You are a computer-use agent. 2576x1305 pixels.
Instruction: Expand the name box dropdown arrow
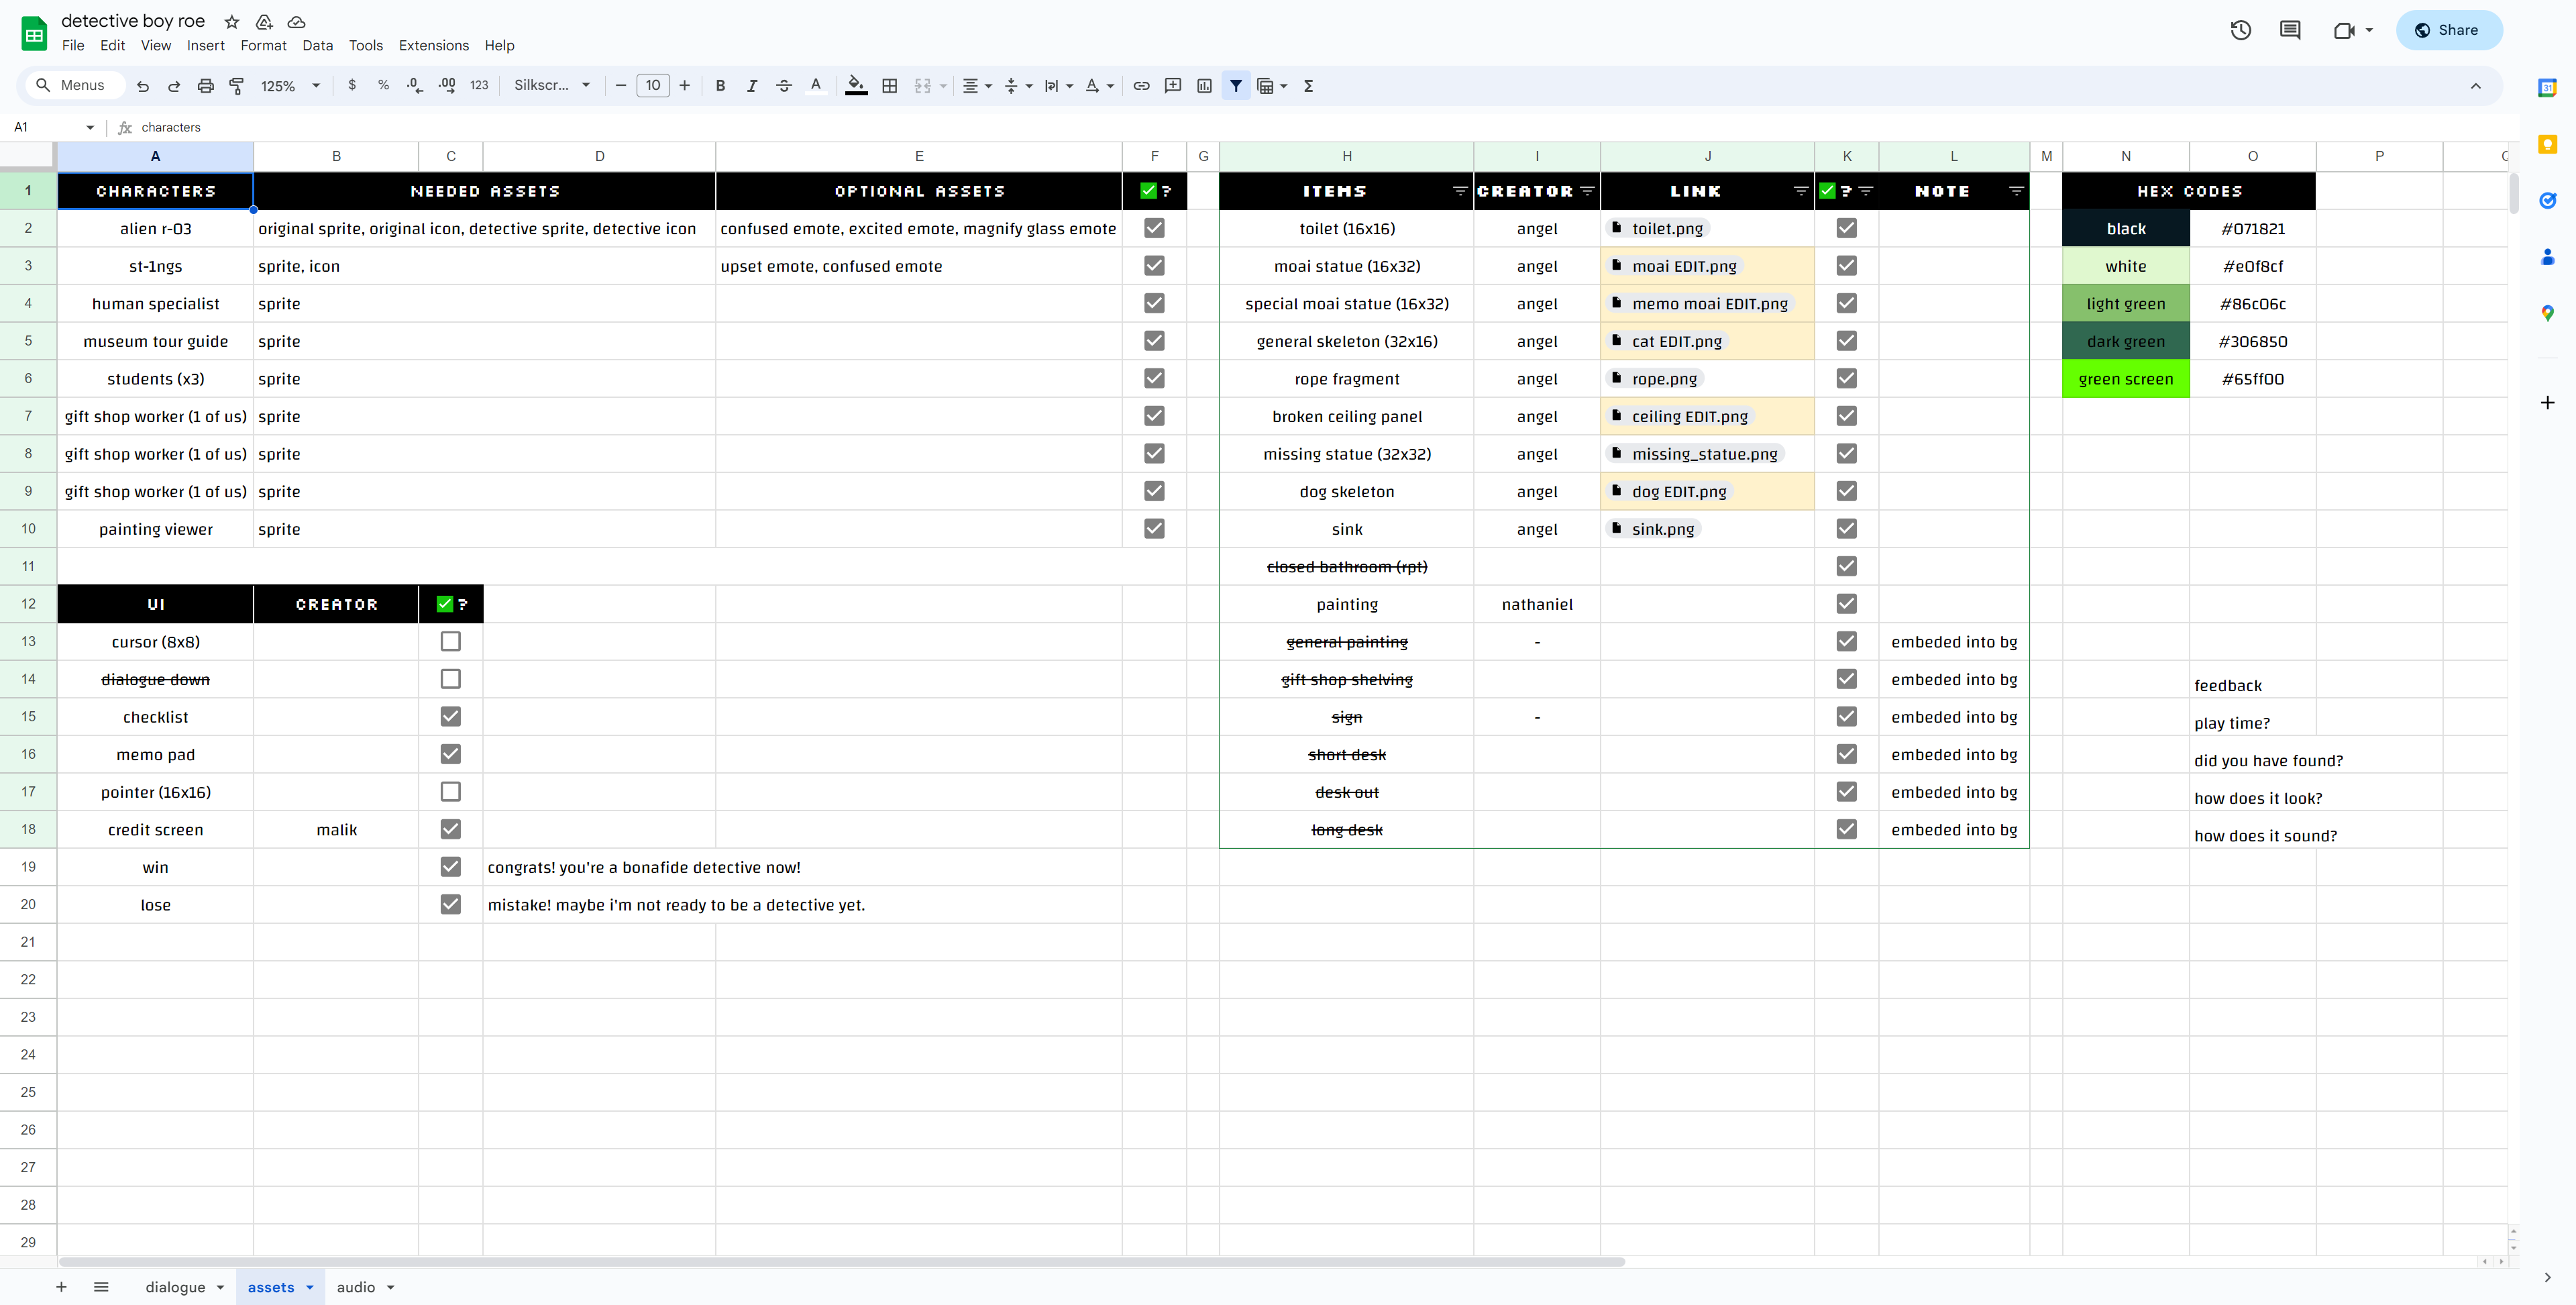tap(90, 128)
